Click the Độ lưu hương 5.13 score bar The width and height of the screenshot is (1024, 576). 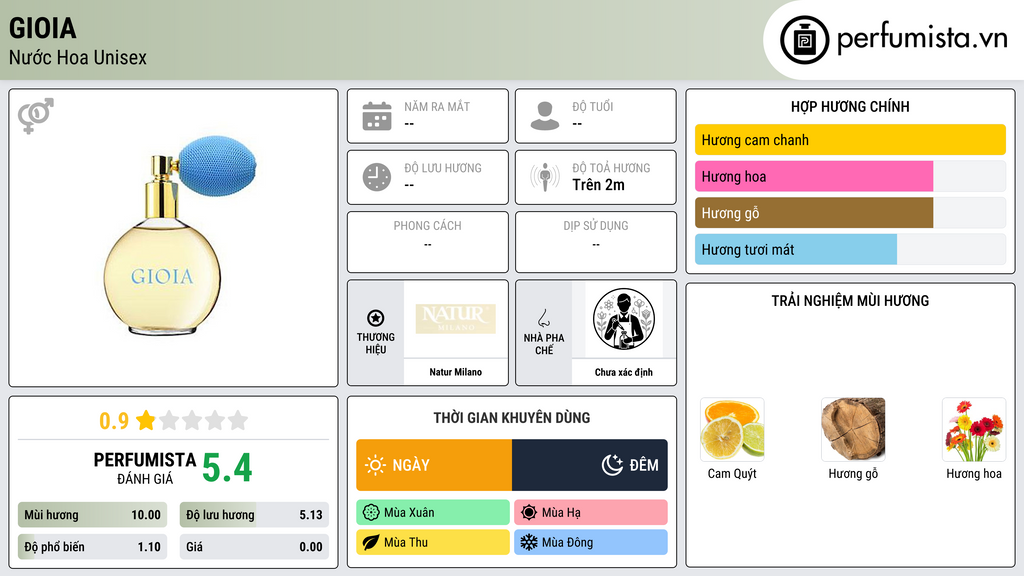coord(254,515)
